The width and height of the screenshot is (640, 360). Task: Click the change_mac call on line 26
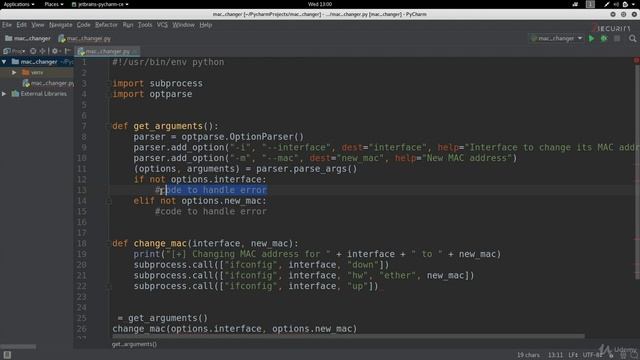click(235, 329)
